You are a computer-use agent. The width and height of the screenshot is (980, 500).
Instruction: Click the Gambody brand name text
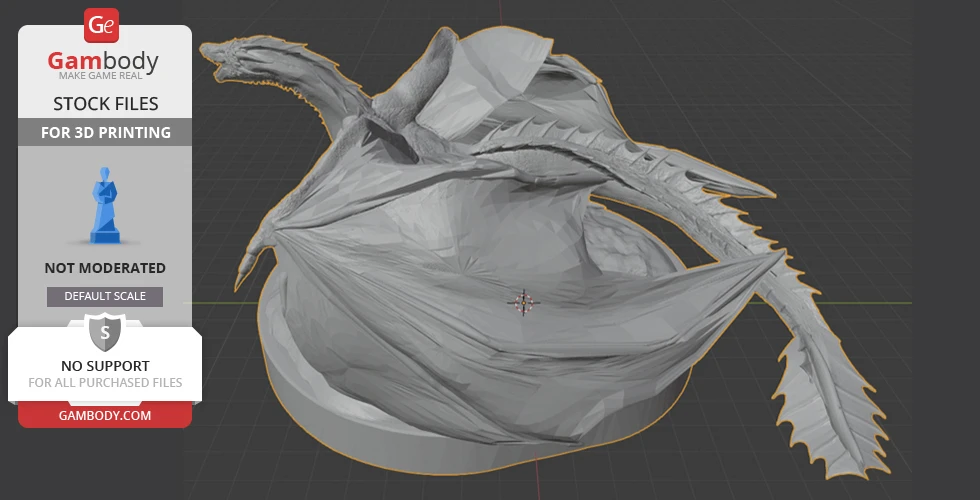click(x=104, y=62)
